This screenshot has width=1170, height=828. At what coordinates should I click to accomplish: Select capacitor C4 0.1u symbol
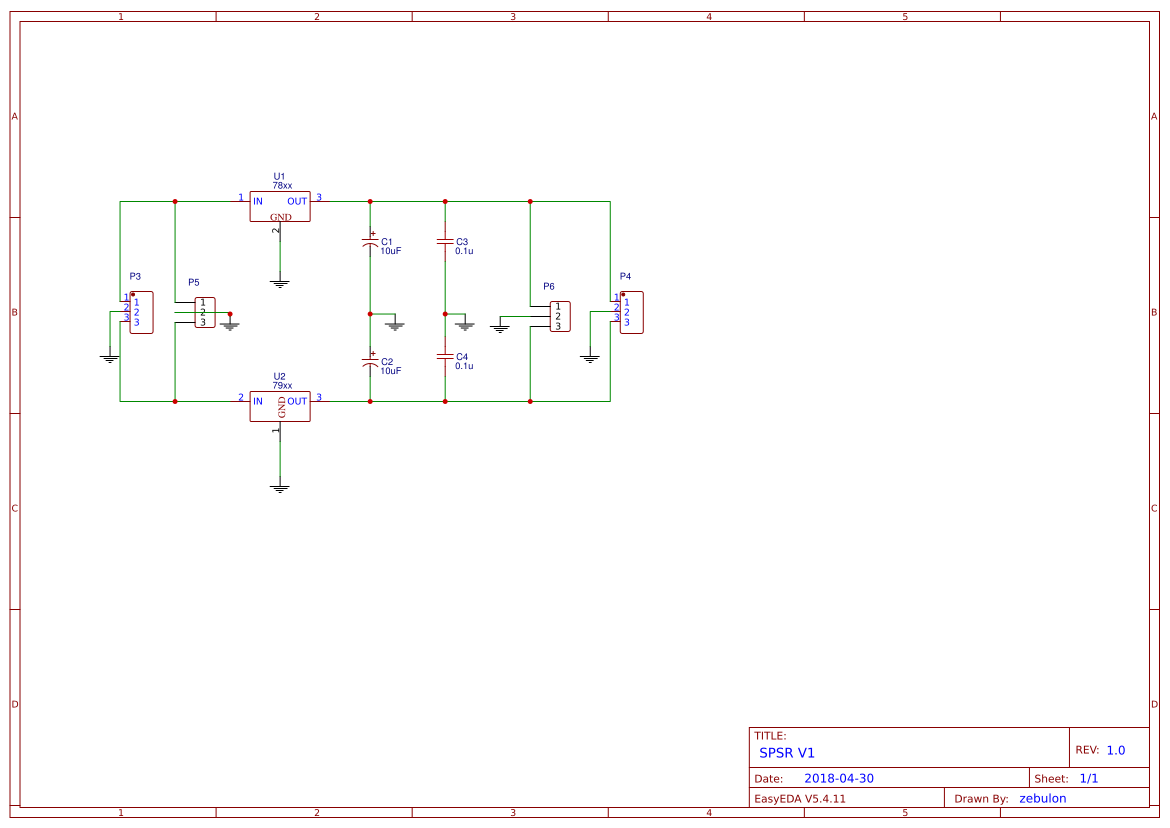point(443,358)
